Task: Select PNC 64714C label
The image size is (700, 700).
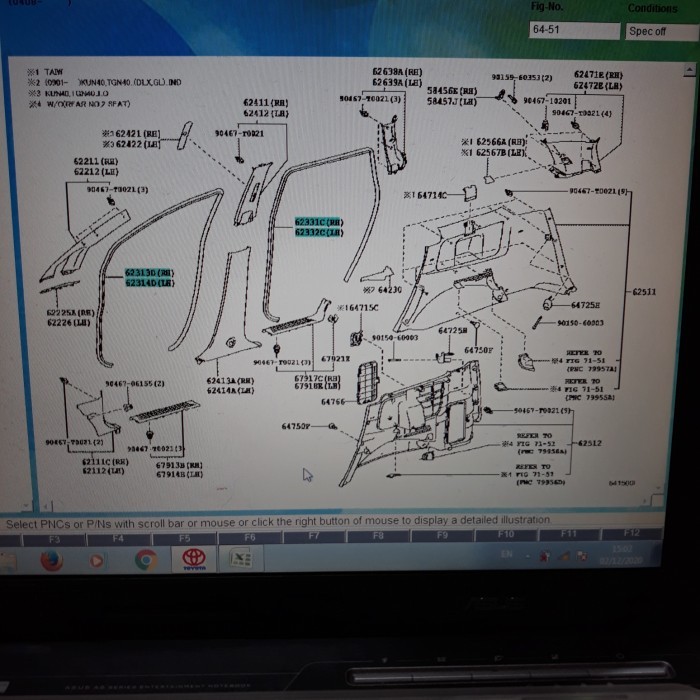Action: (x=432, y=195)
